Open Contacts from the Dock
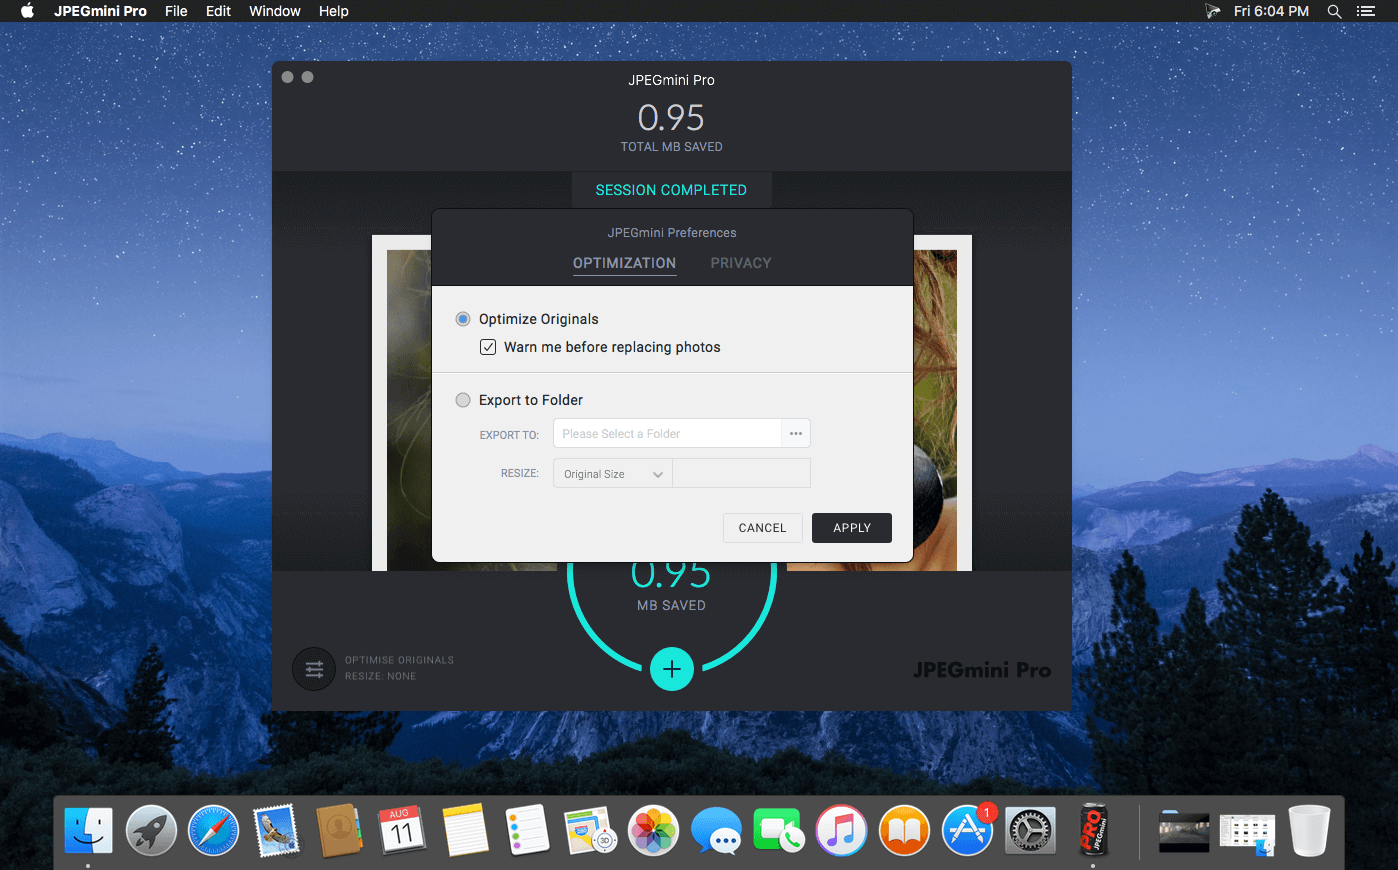The image size is (1398, 870). point(339,831)
